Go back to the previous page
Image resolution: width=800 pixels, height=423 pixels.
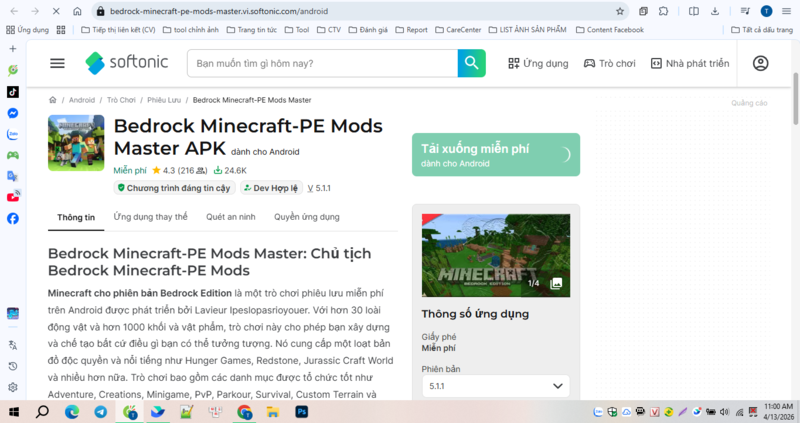coord(14,11)
